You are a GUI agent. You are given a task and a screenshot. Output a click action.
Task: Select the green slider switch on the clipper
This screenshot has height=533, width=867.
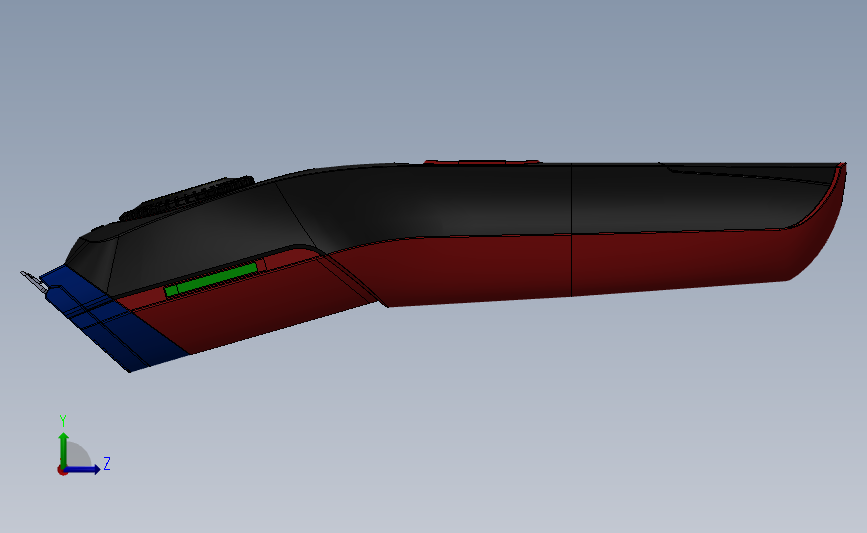click(211, 279)
